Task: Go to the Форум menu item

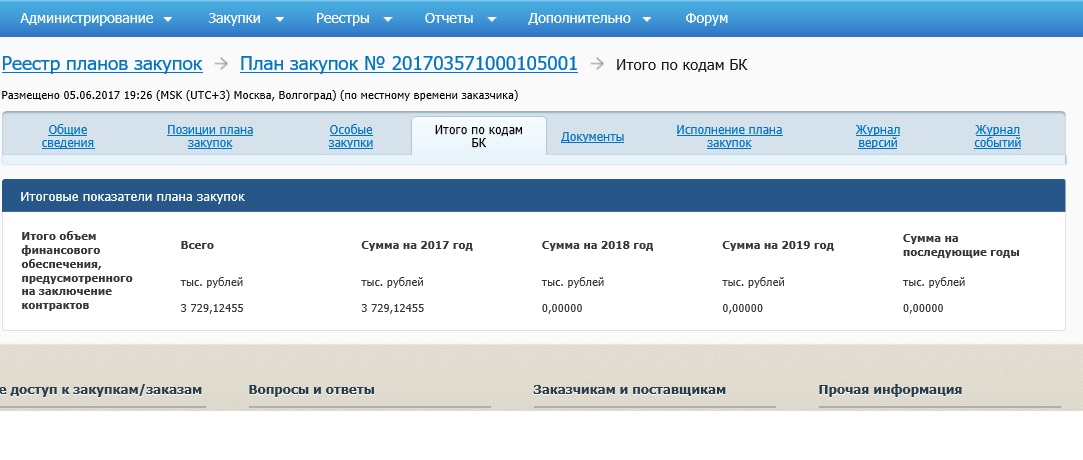Action: pos(706,18)
